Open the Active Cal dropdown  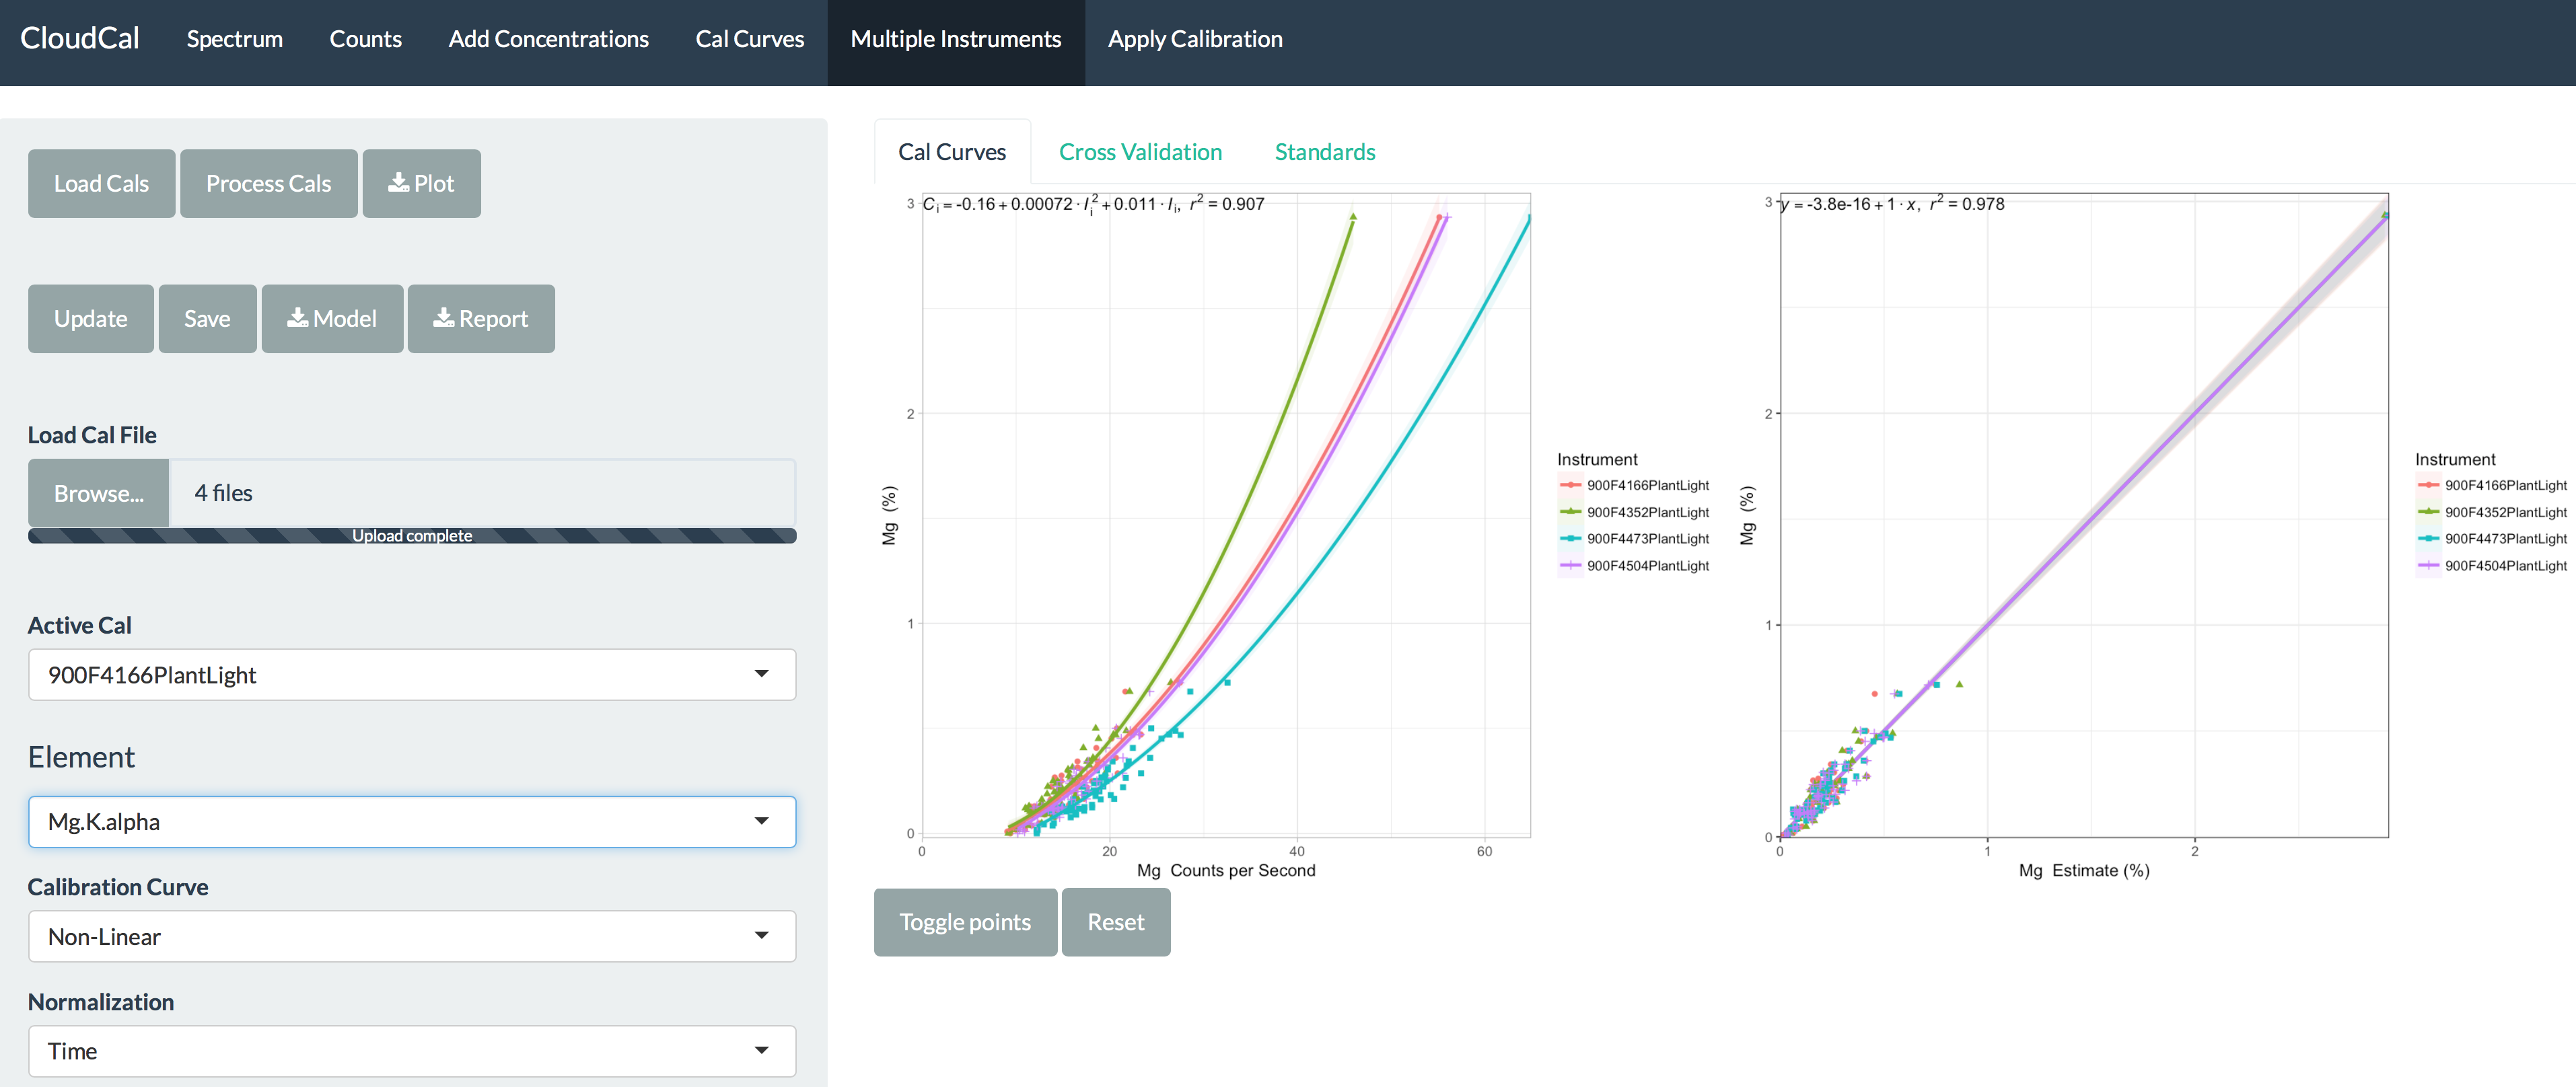point(412,675)
